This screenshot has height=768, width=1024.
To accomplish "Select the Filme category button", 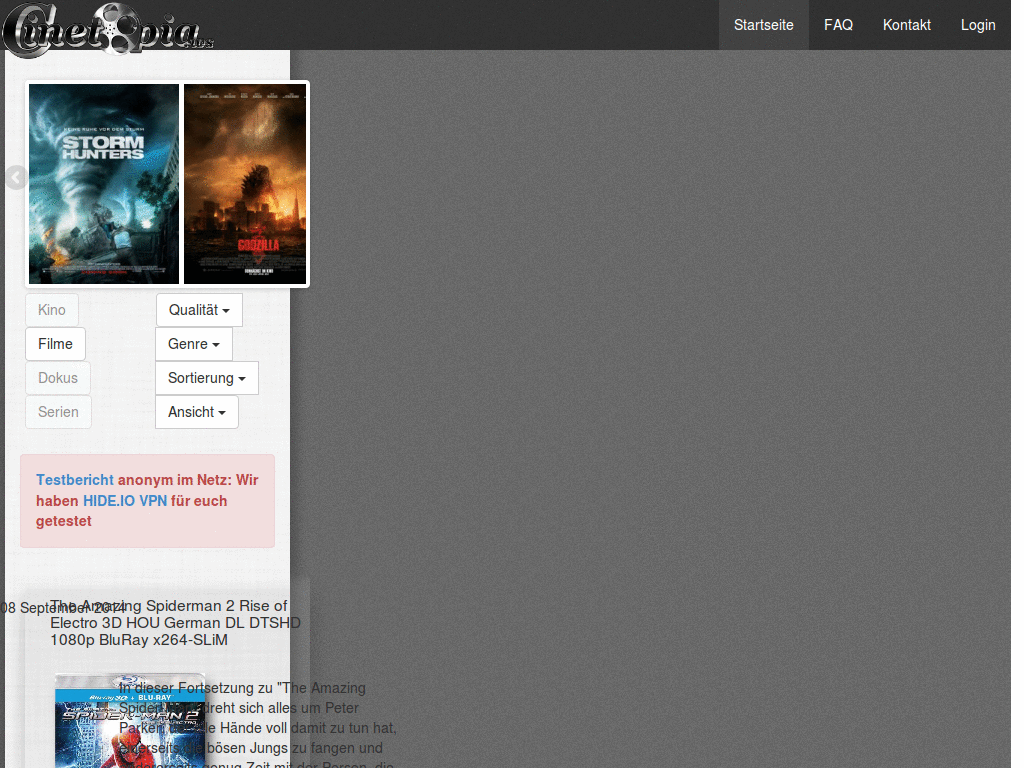I will point(56,344).
